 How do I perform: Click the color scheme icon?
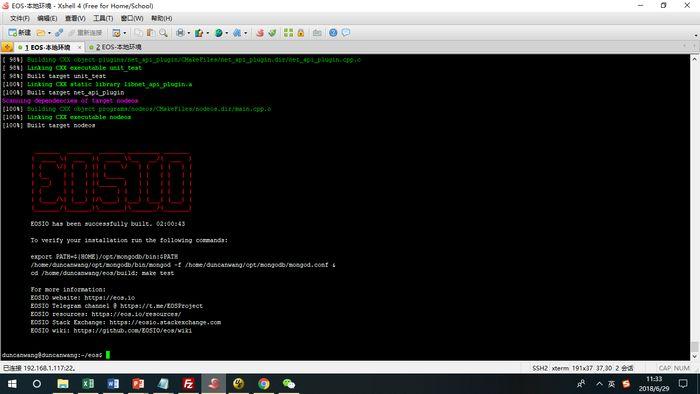tap(199, 33)
